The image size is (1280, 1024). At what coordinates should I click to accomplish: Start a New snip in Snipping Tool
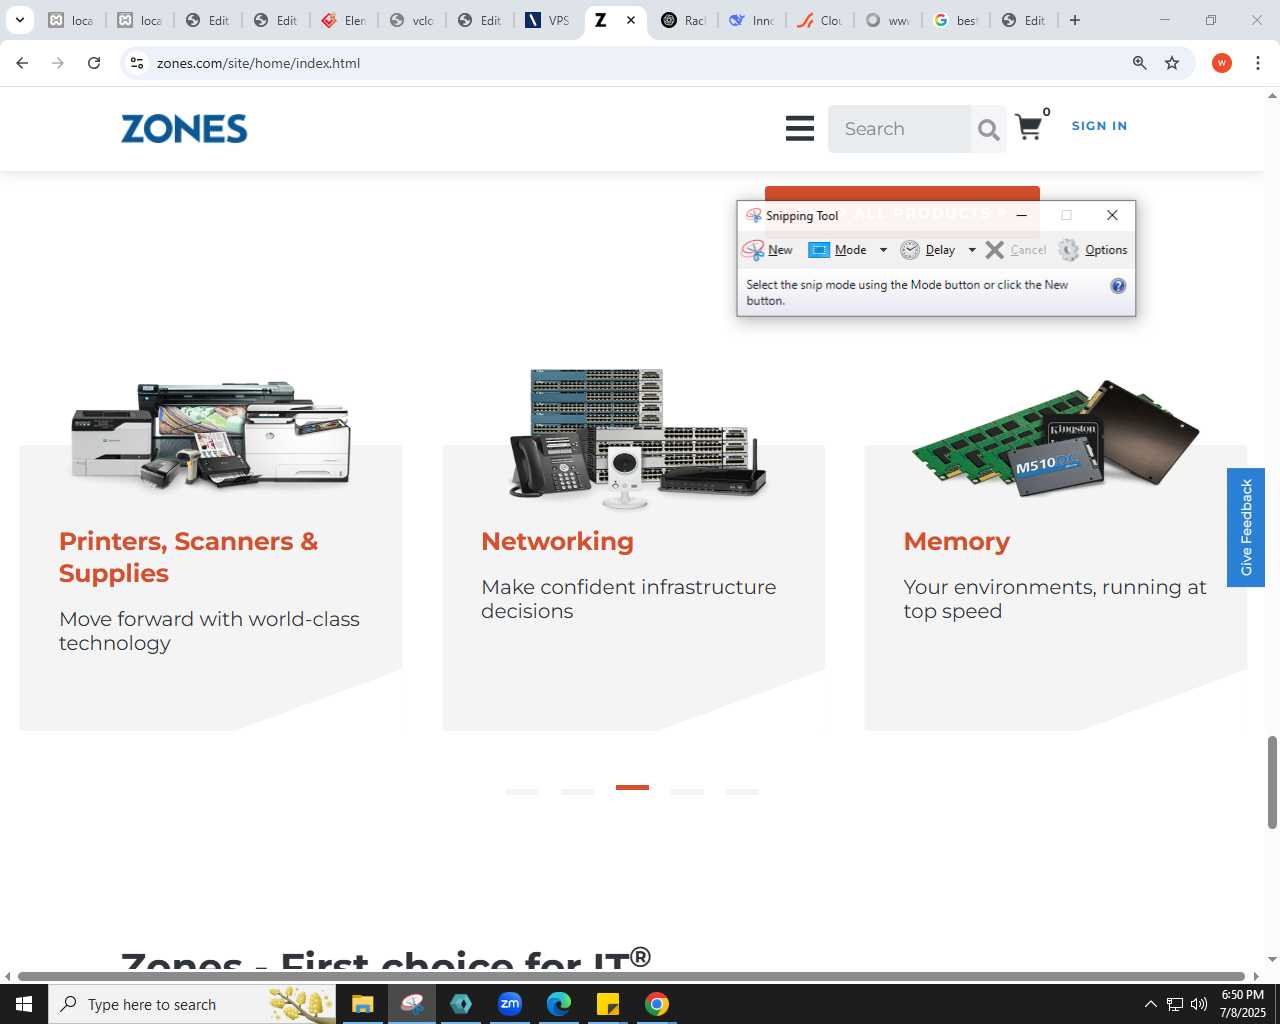coord(767,250)
